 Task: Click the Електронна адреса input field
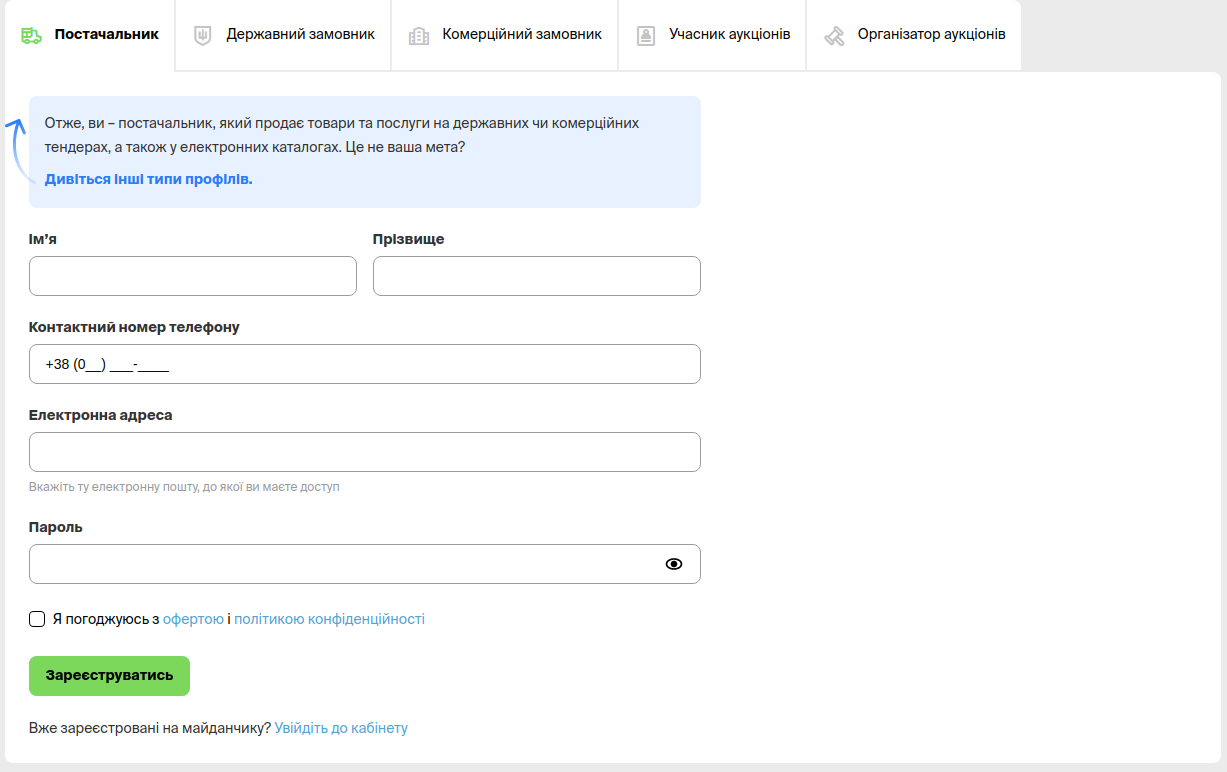click(x=365, y=452)
